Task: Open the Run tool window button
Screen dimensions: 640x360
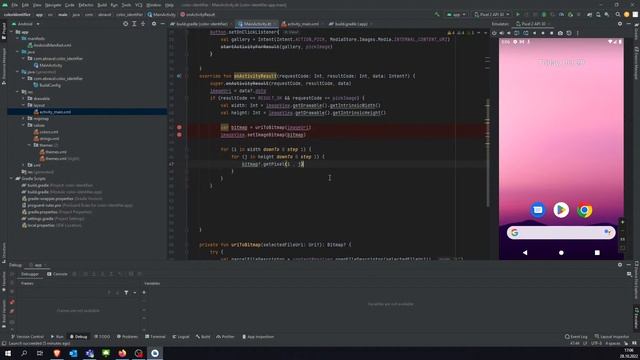Action: [57, 337]
